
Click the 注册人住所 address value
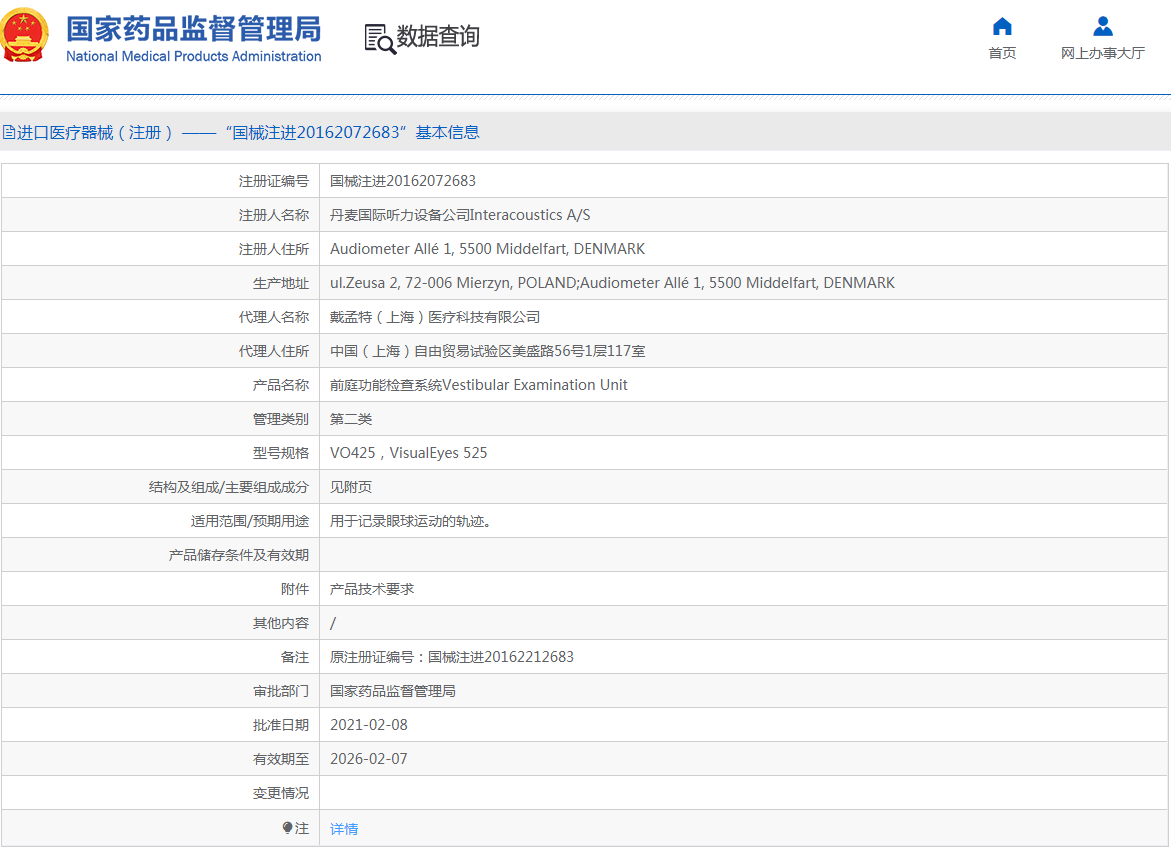pyautogui.click(x=488, y=249)
